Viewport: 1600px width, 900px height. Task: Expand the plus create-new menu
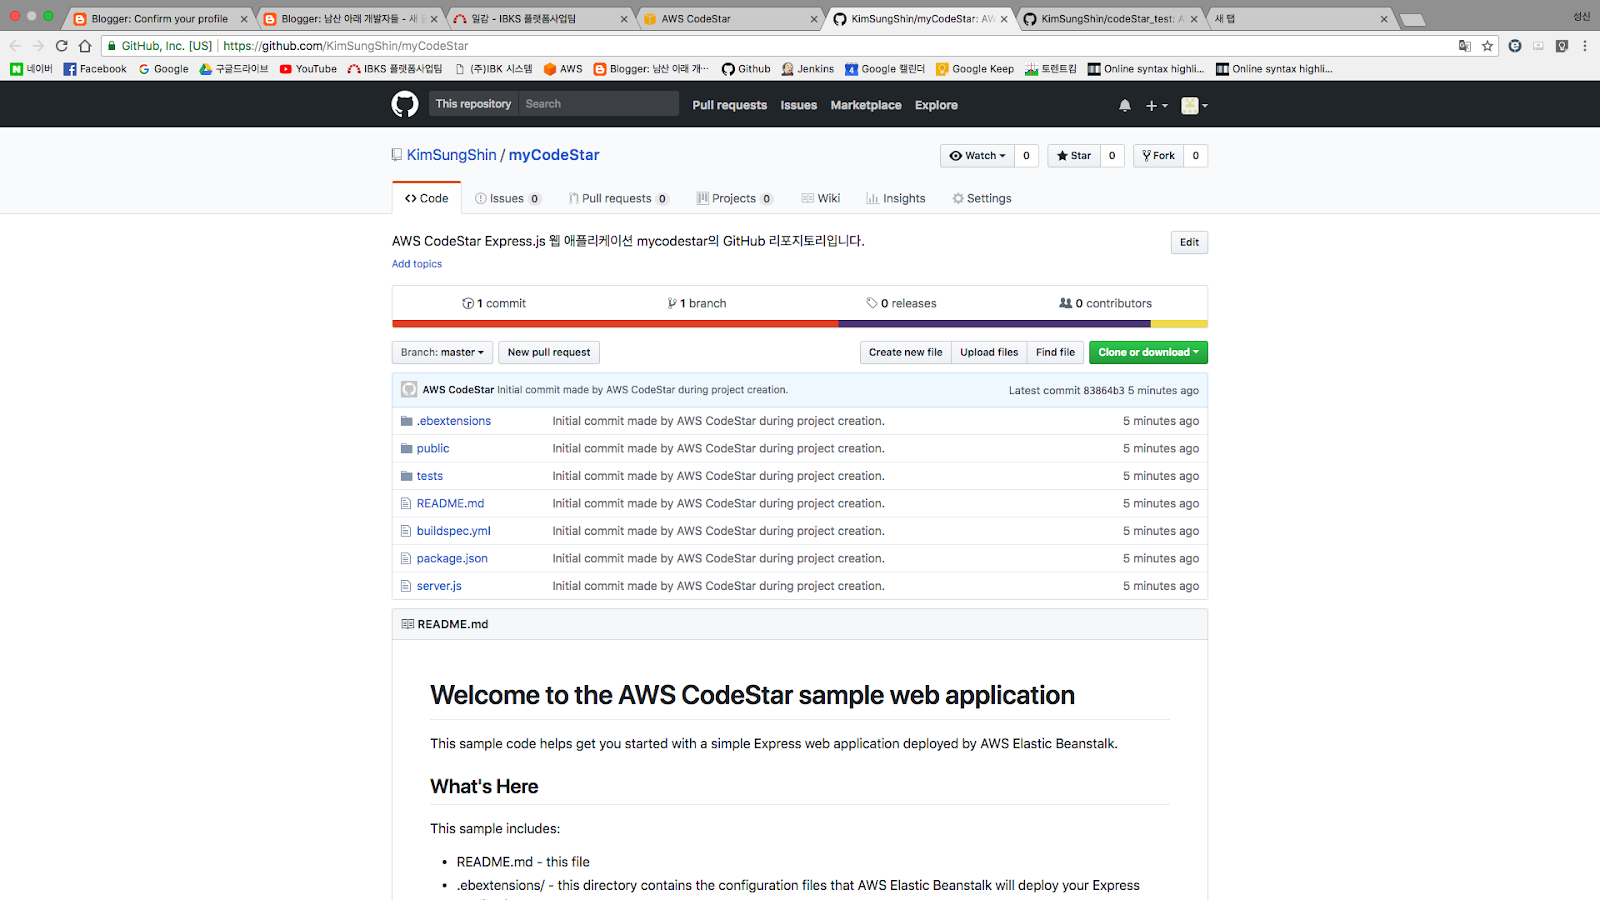click(x=1156, y=105)
